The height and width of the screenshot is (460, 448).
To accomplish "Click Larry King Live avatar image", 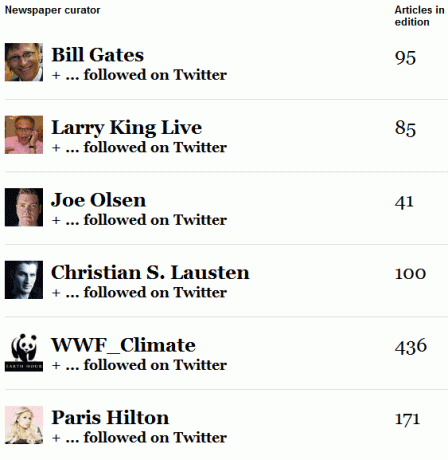I will coord(24,135).
